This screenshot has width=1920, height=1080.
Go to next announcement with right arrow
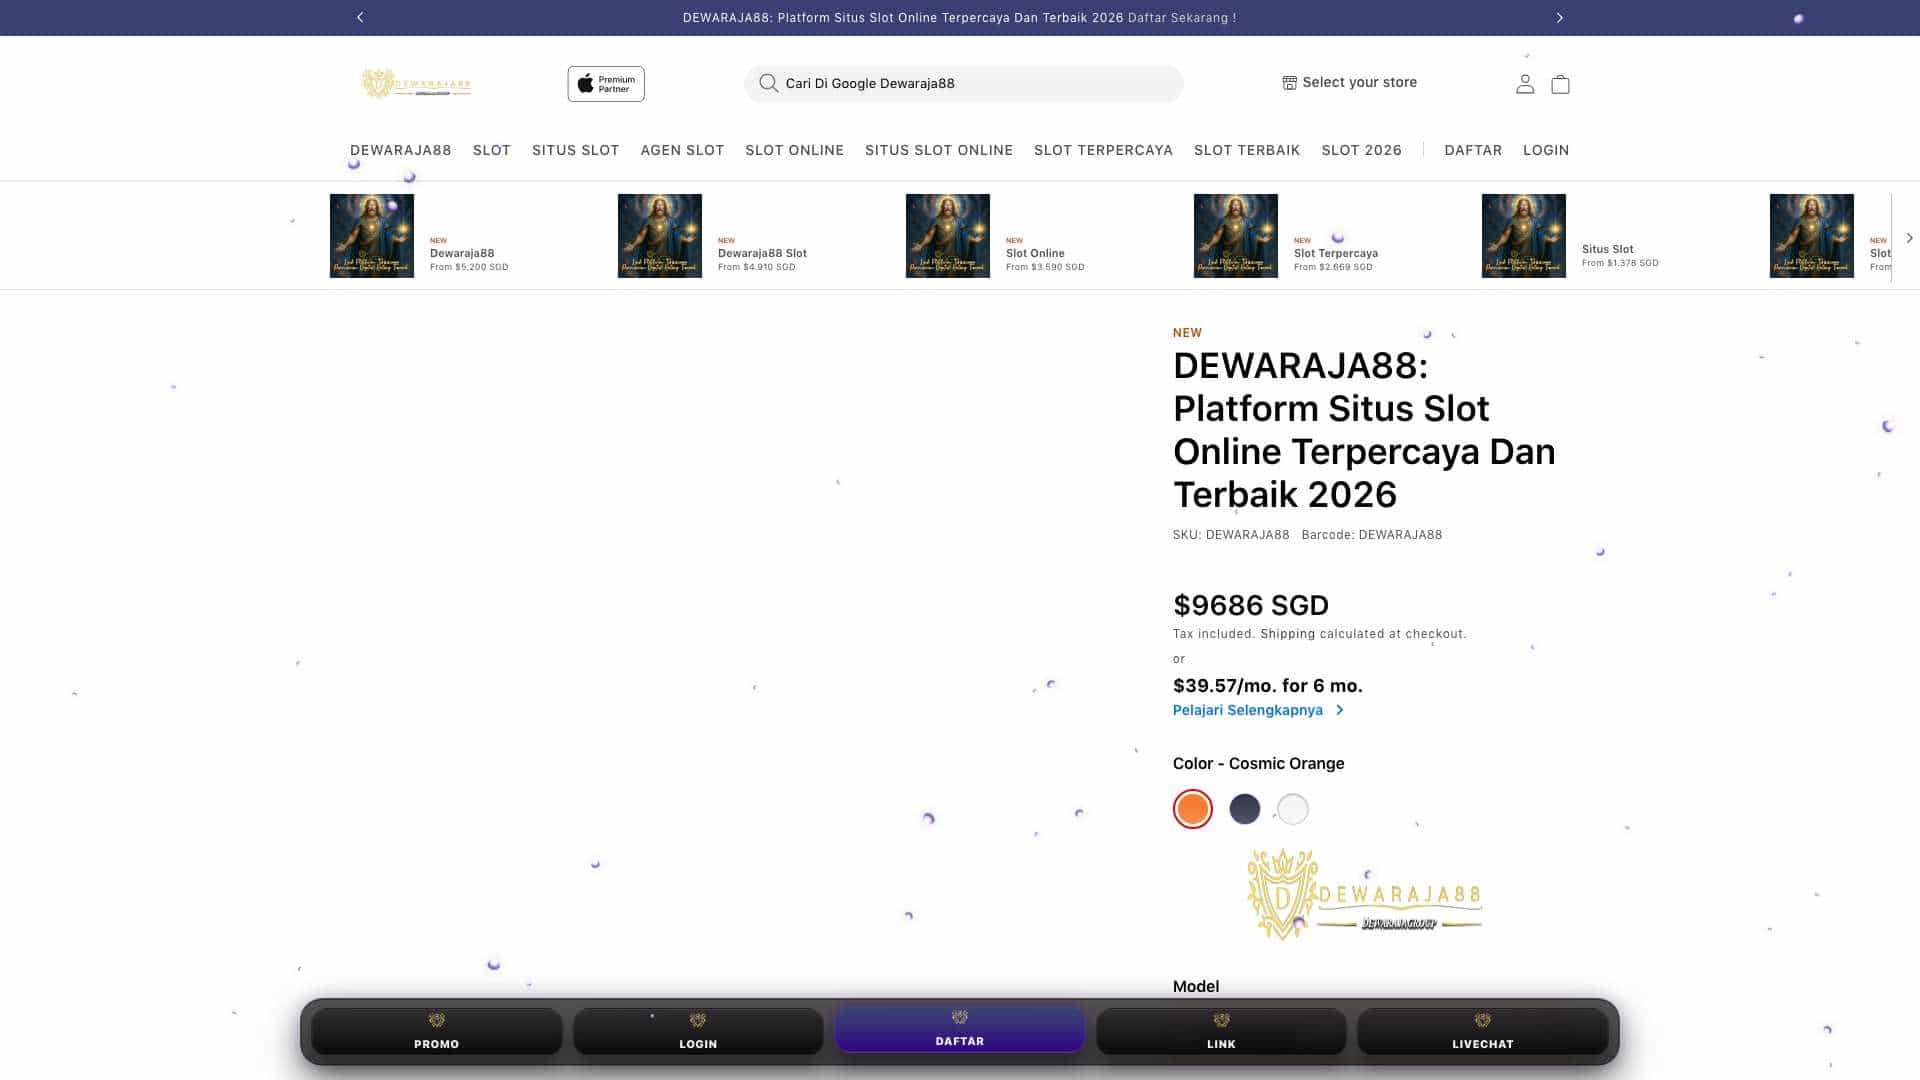tap(1559, 17)
